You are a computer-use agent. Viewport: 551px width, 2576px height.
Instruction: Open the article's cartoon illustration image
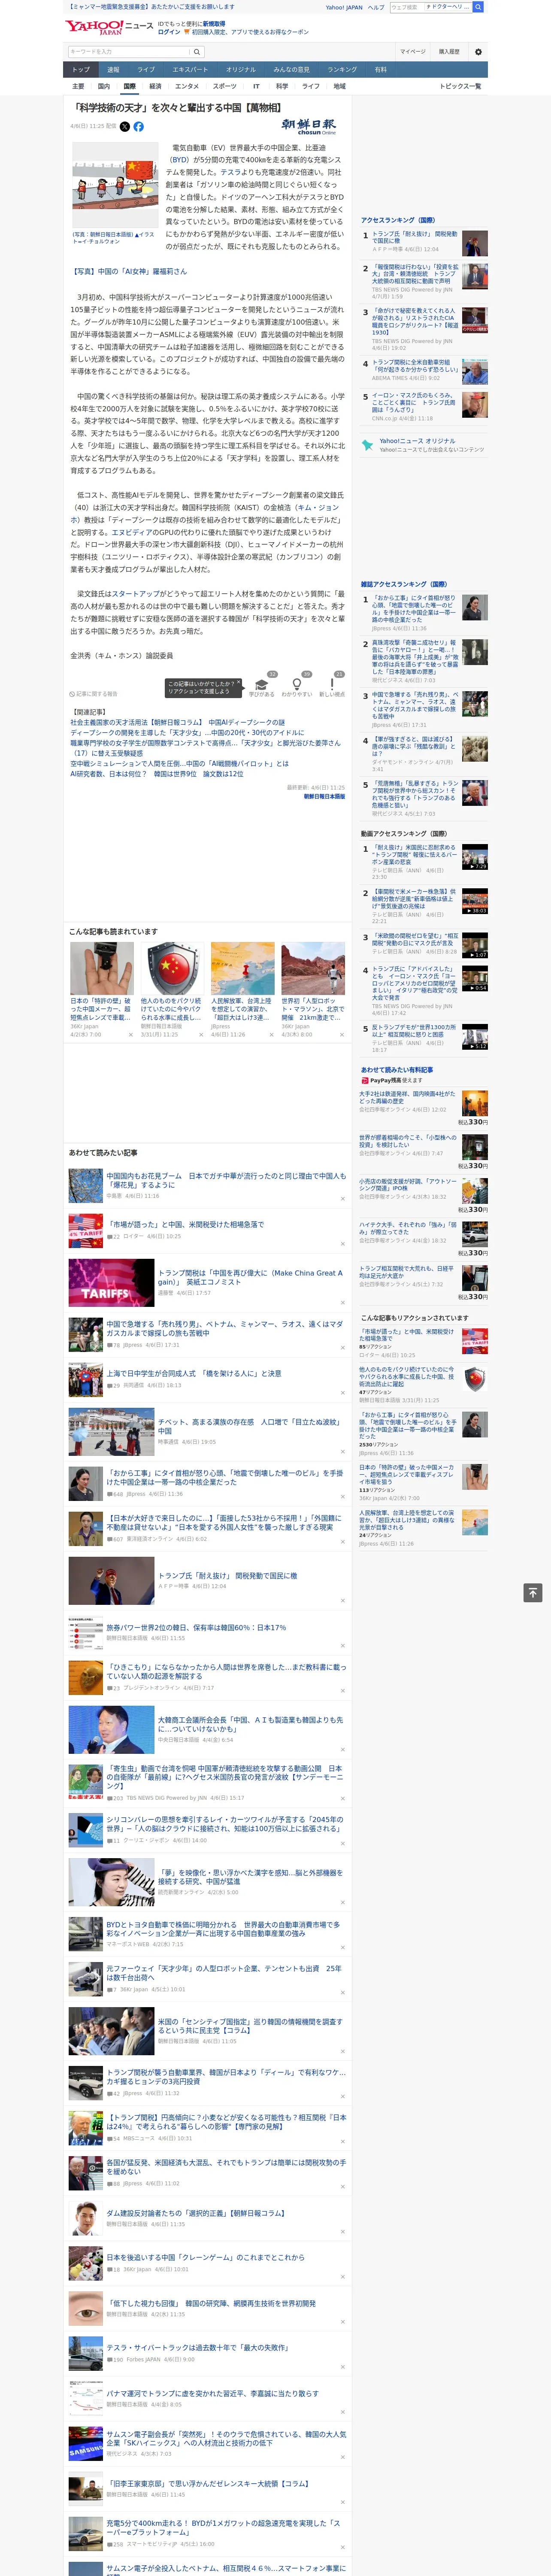pos(114,186)
